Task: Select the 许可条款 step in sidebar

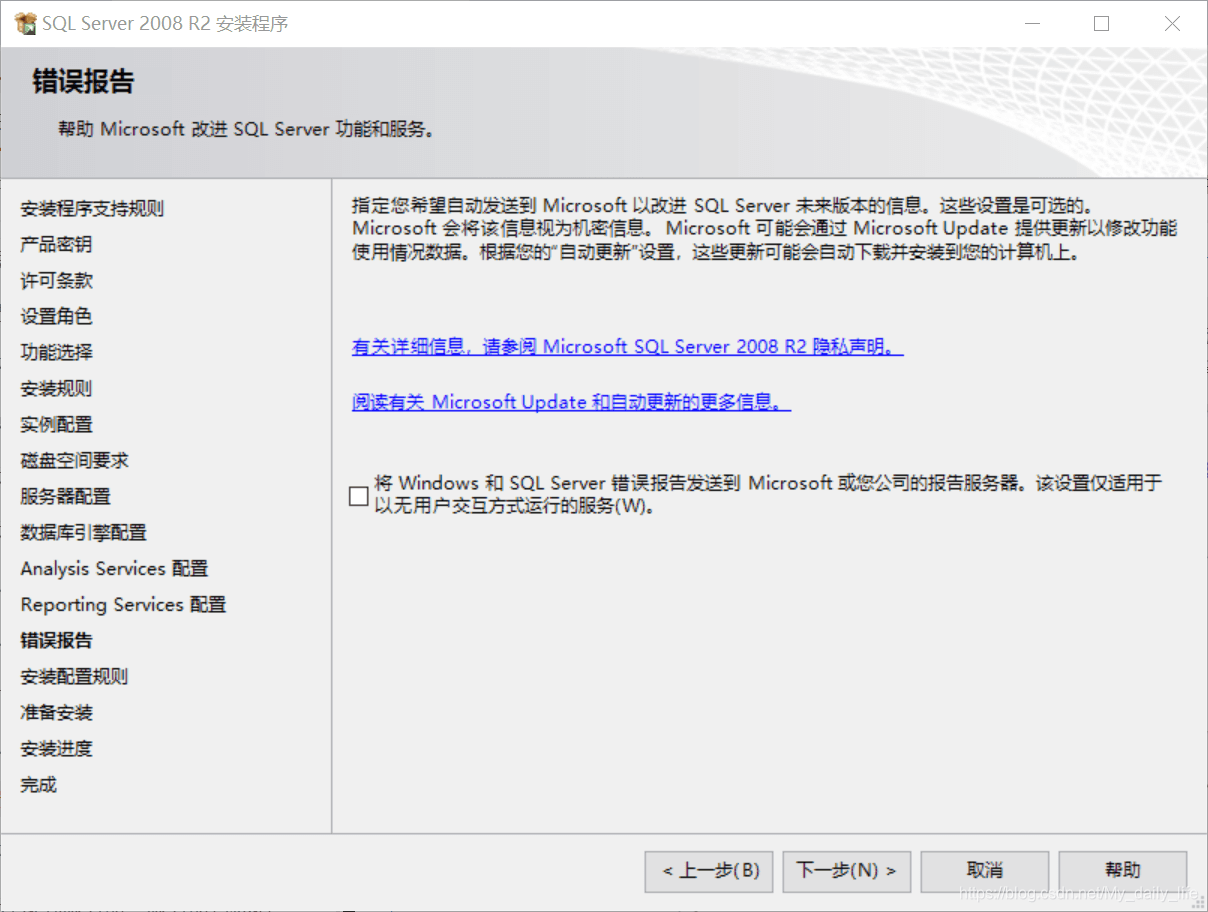Action: click(56, 281)
